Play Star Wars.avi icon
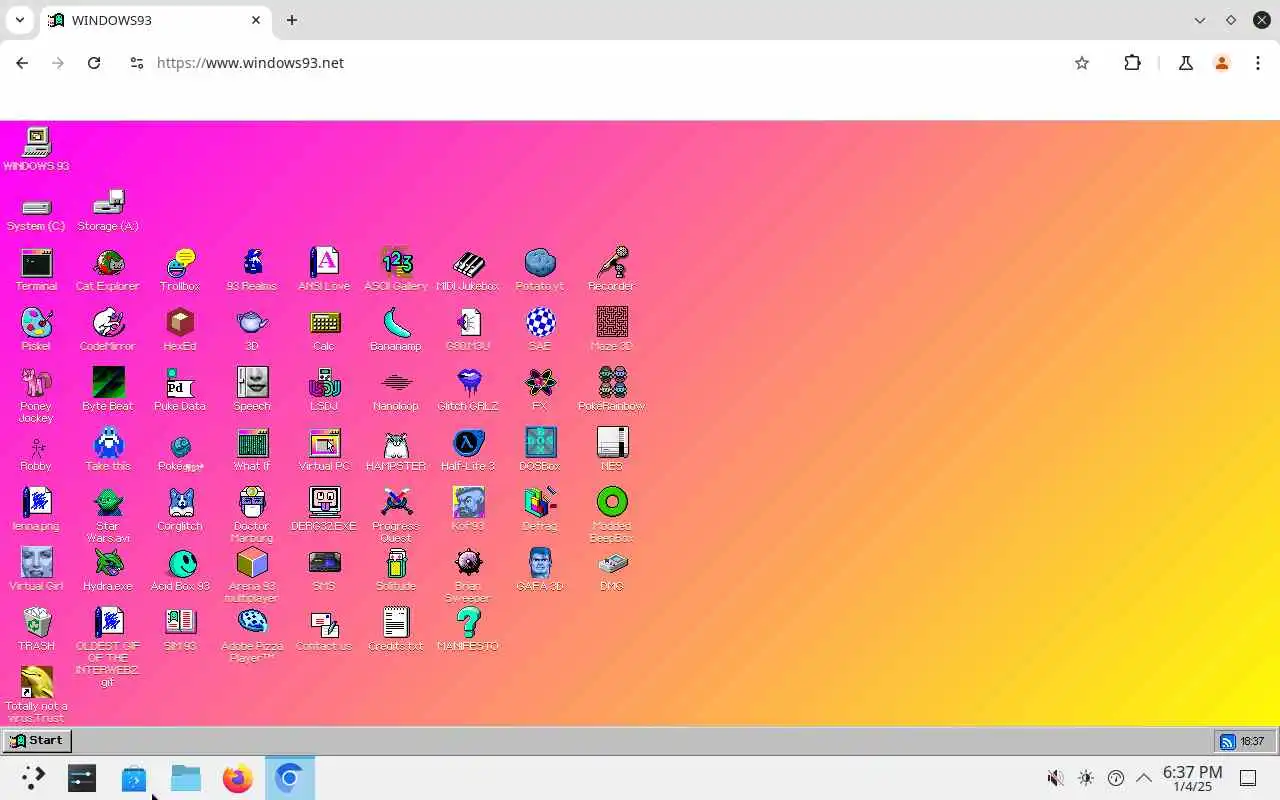The height and width of the screenshot is (800, 1280). pyautogui.click(x=108, y=515)
